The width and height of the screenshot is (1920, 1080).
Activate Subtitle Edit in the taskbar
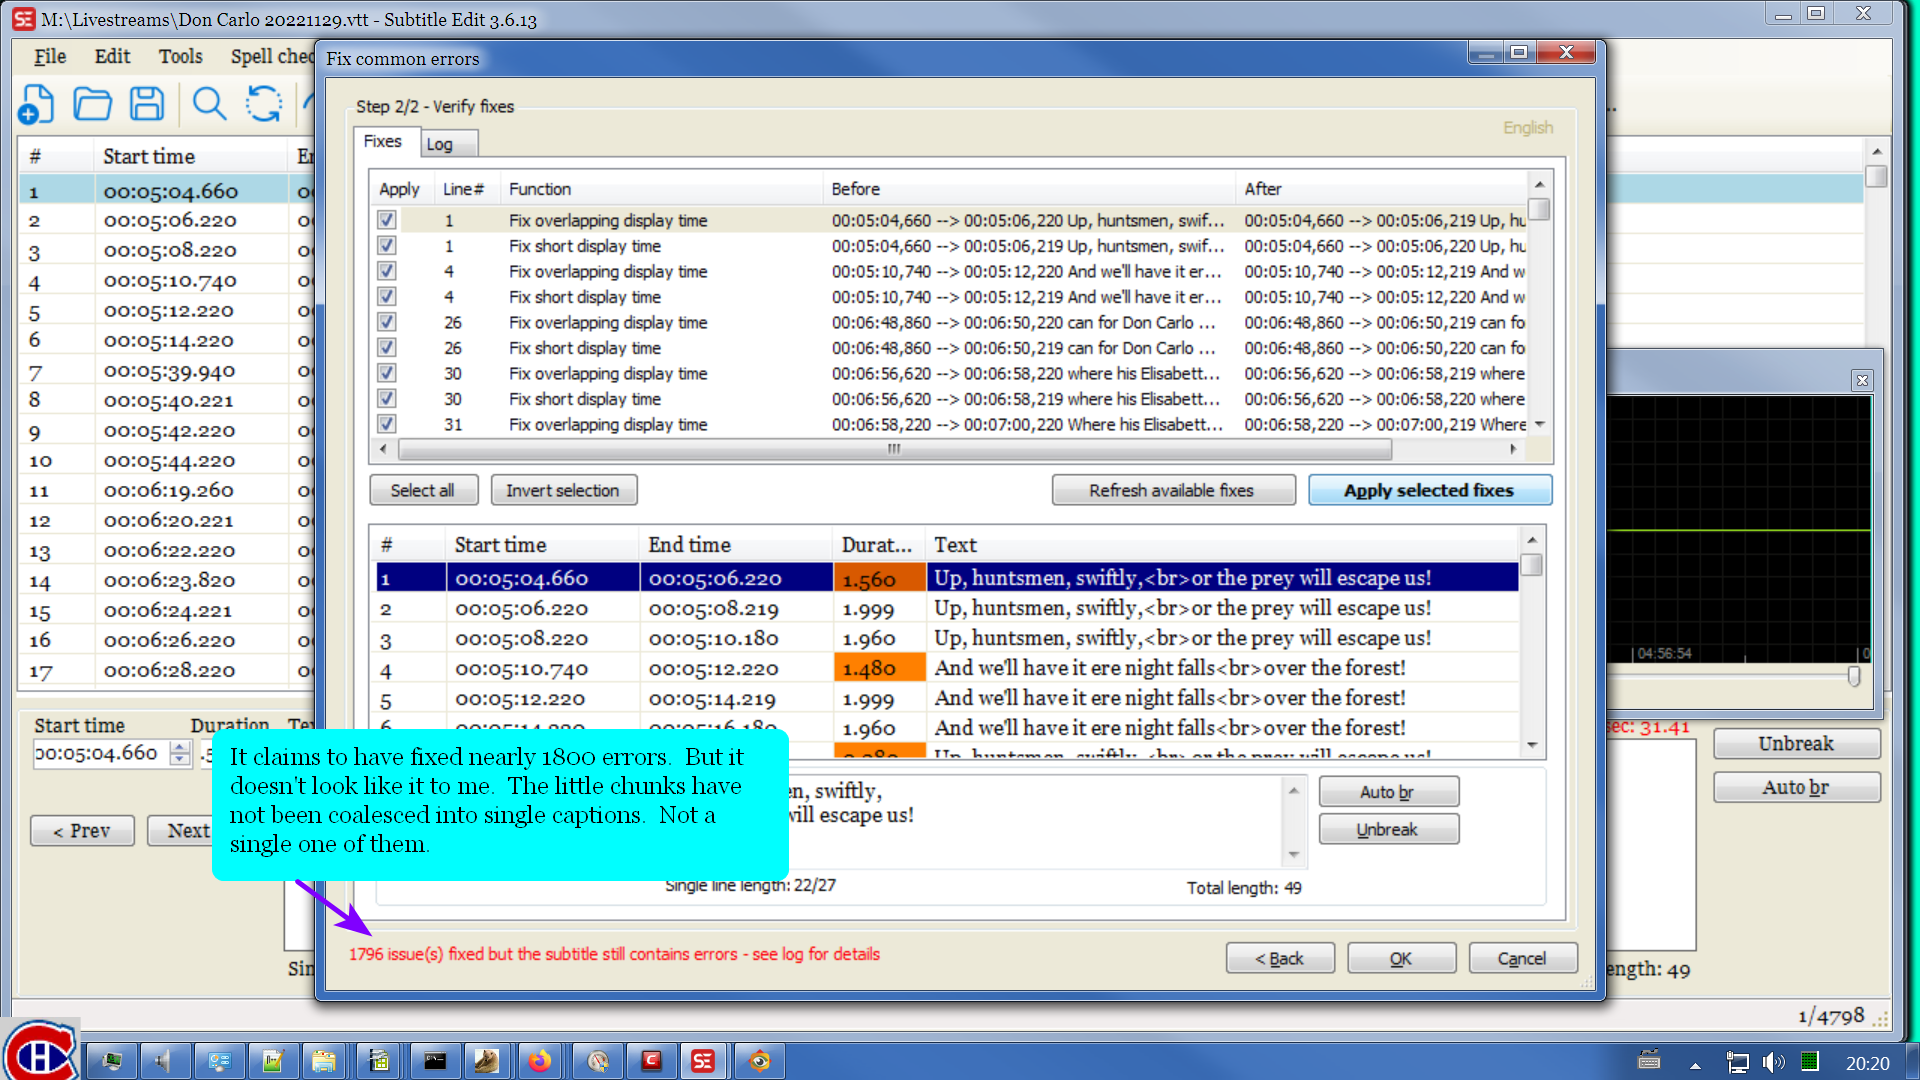click(x=705, y=1061)
